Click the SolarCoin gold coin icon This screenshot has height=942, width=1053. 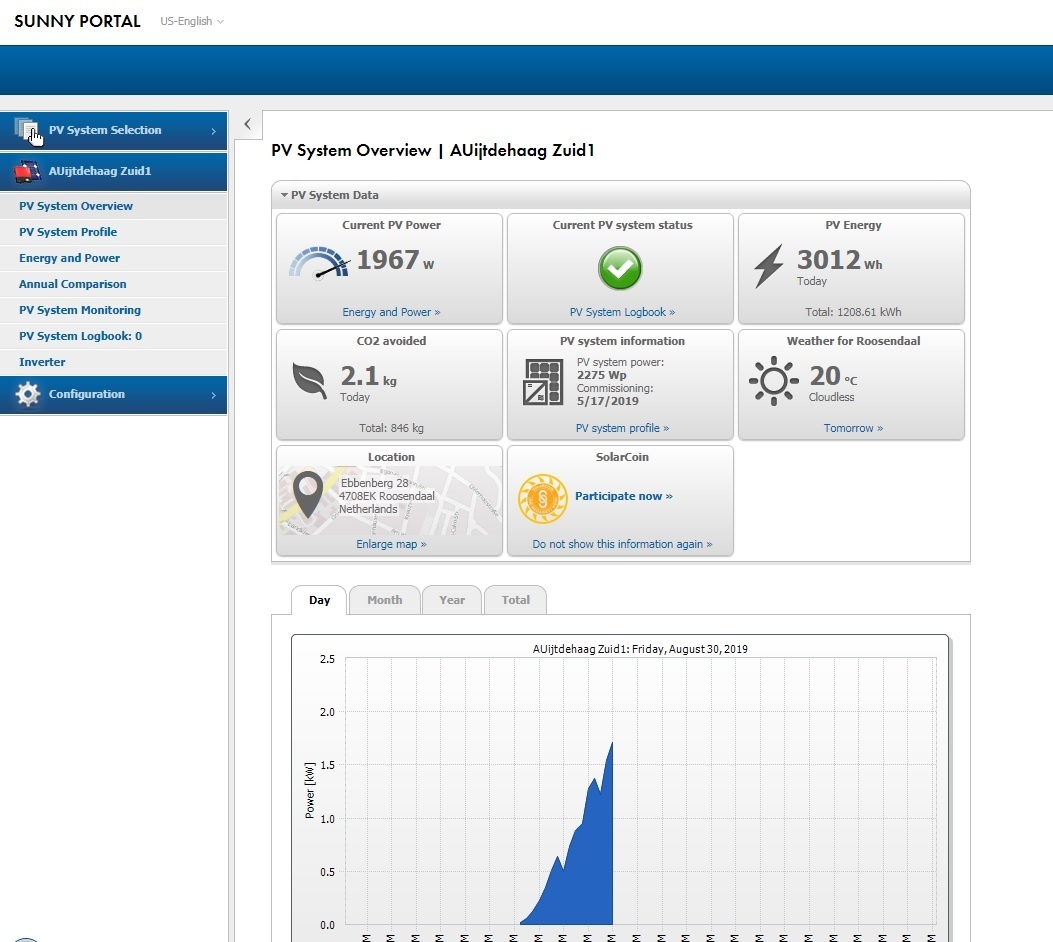[542, 498]
